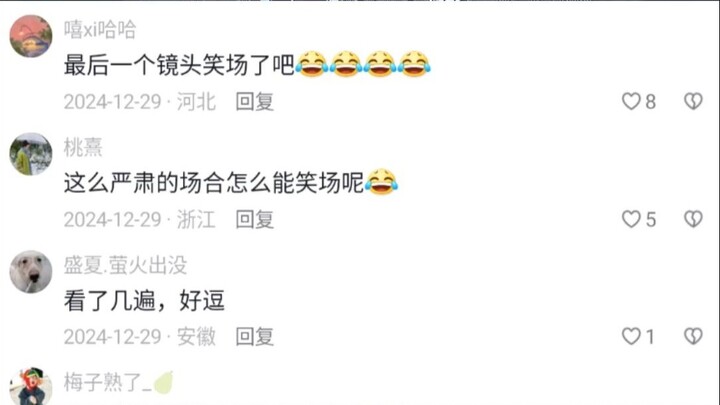
Task: Open 桃熹's profile avatar
Action: click(31, 154)
